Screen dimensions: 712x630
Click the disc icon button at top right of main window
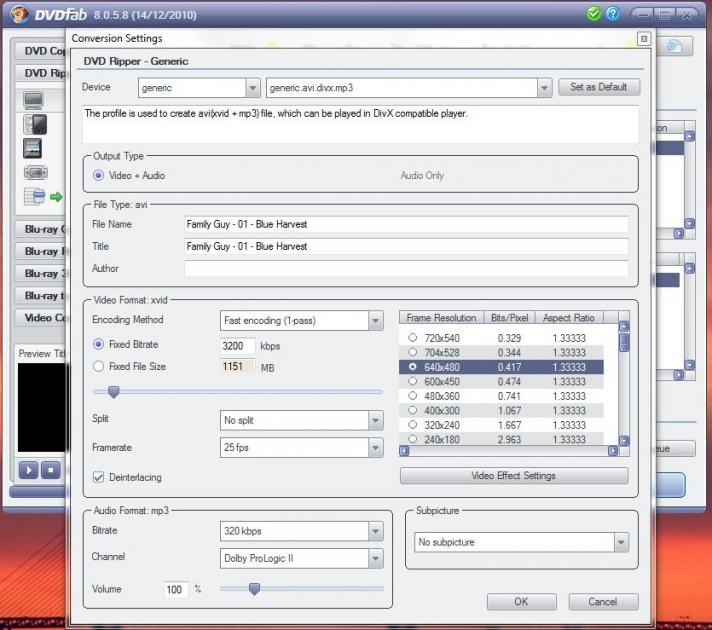675,46
